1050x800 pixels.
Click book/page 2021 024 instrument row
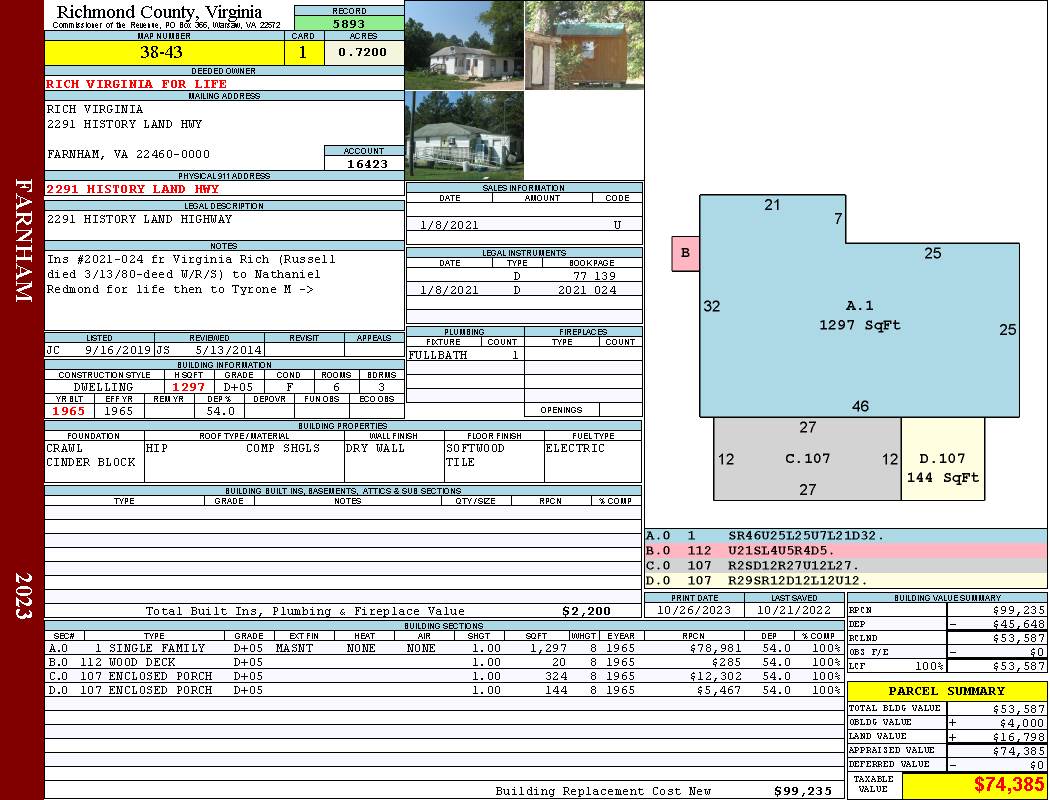(524, 290)
